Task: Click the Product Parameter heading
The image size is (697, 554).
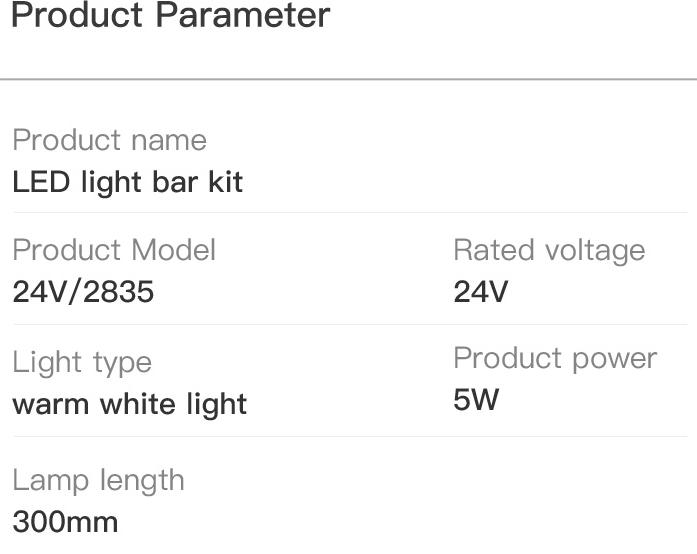Action: point(171,15)
